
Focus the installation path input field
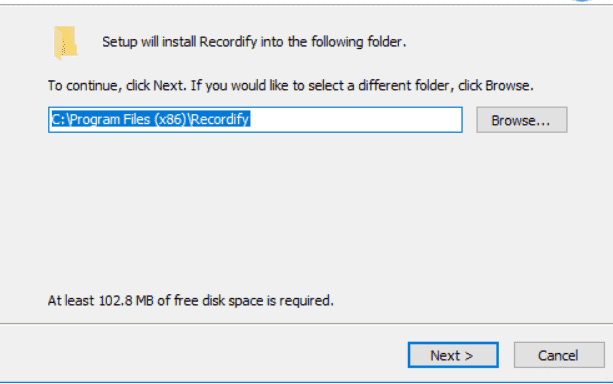tap(255, 120)
